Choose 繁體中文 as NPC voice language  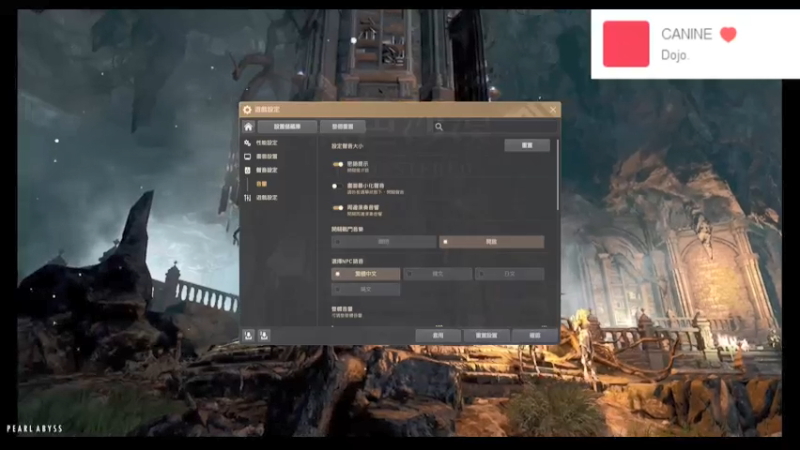click(366, 274)
